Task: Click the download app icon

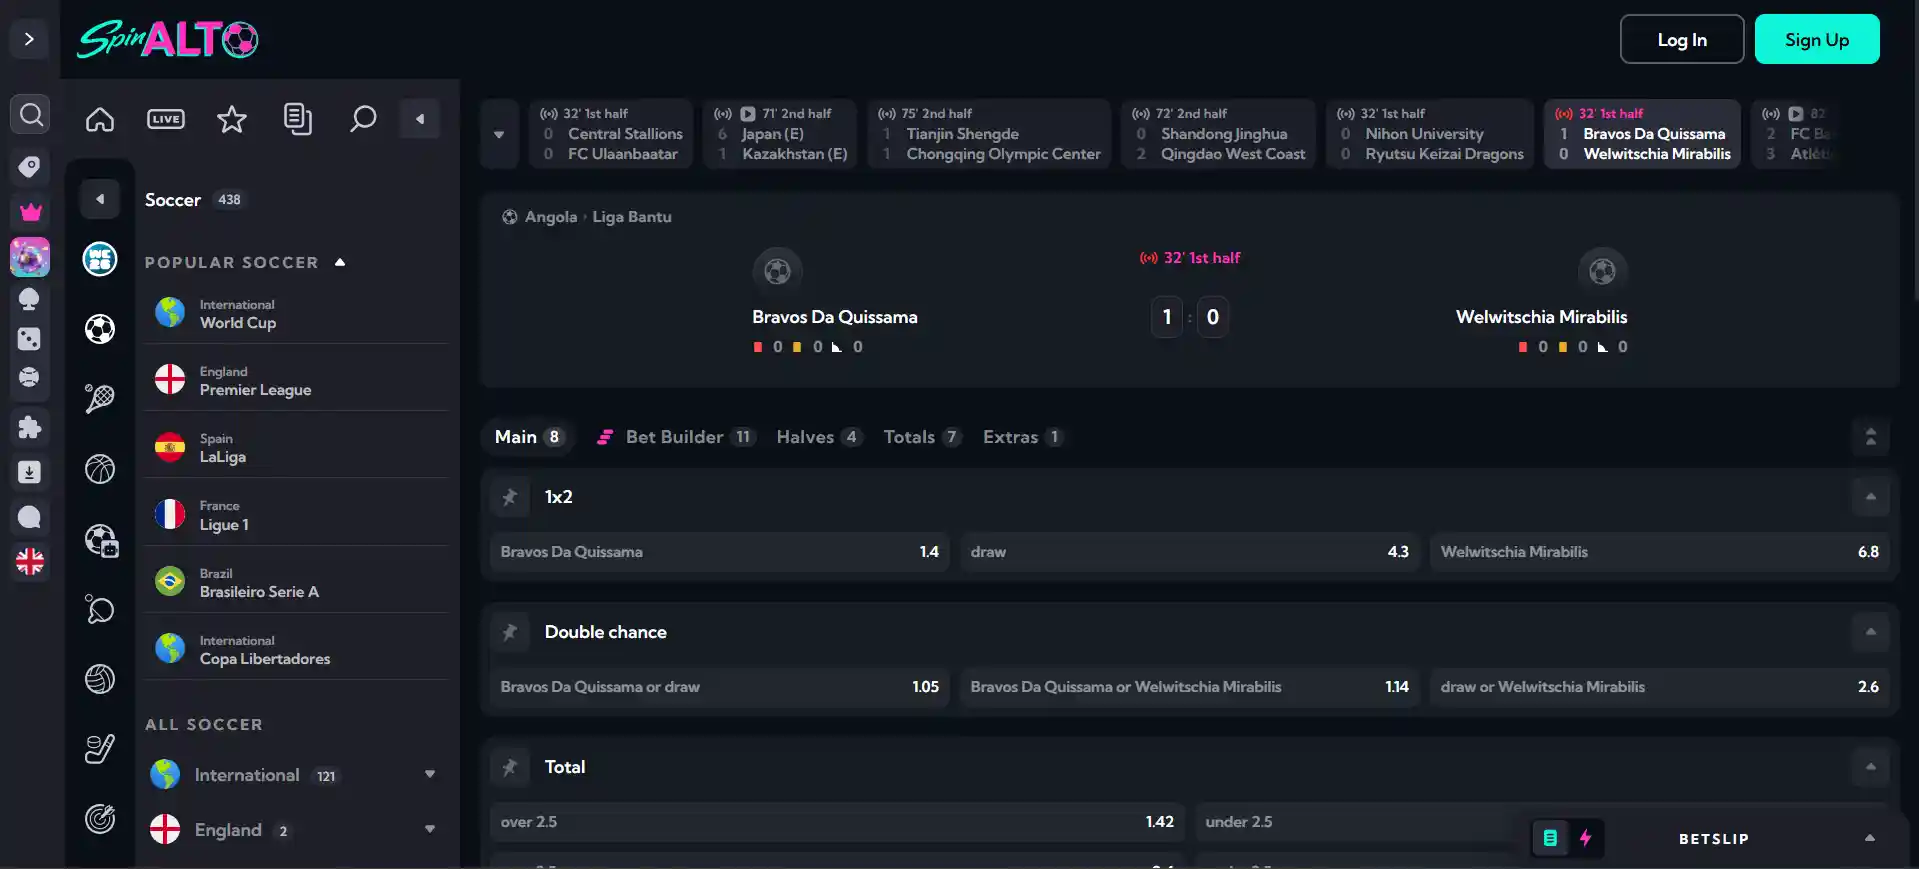Action: pyautogui.click(x=30, y=472)
